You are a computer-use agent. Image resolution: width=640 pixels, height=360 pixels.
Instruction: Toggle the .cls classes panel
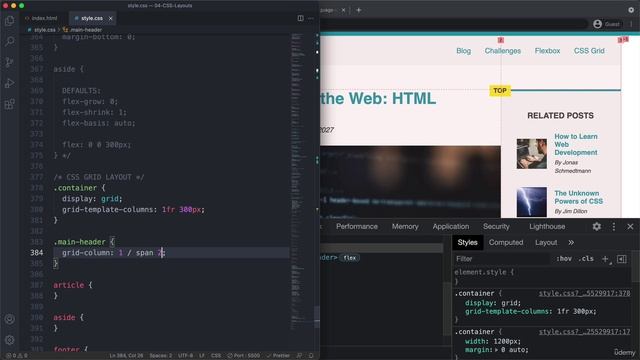(x=586, y=259)
